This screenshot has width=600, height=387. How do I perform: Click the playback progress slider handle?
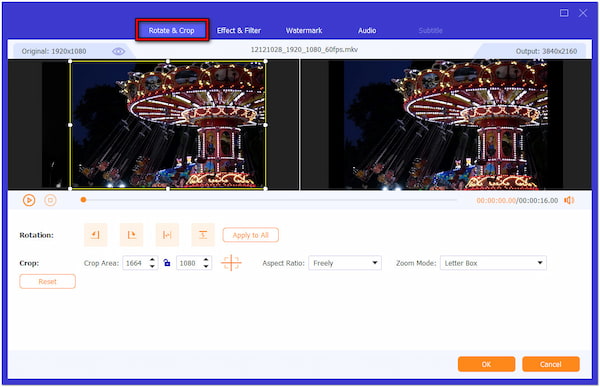(83, 200)
